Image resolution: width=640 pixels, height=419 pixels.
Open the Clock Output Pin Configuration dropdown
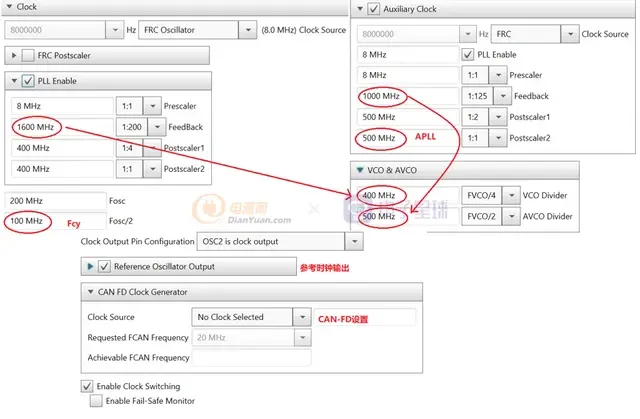tap(351, 241)
